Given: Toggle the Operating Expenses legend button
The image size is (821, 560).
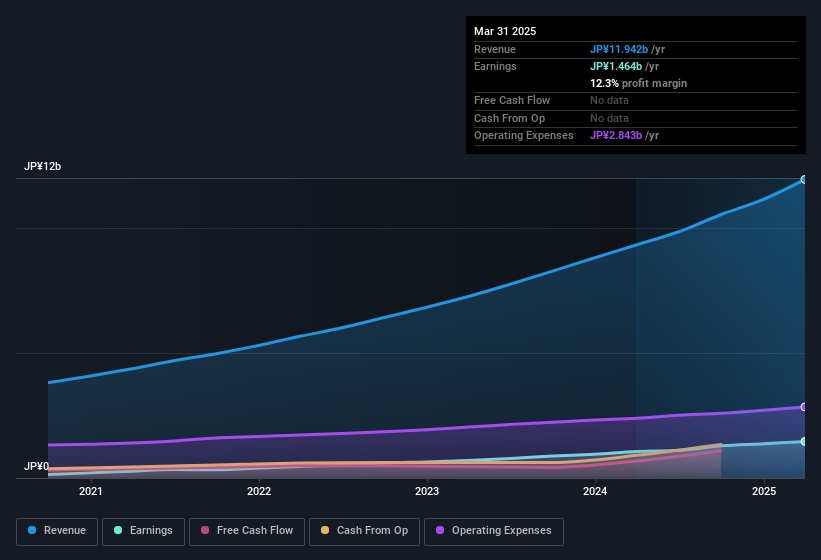Looking at the screenshot, I should click(493, 531).
